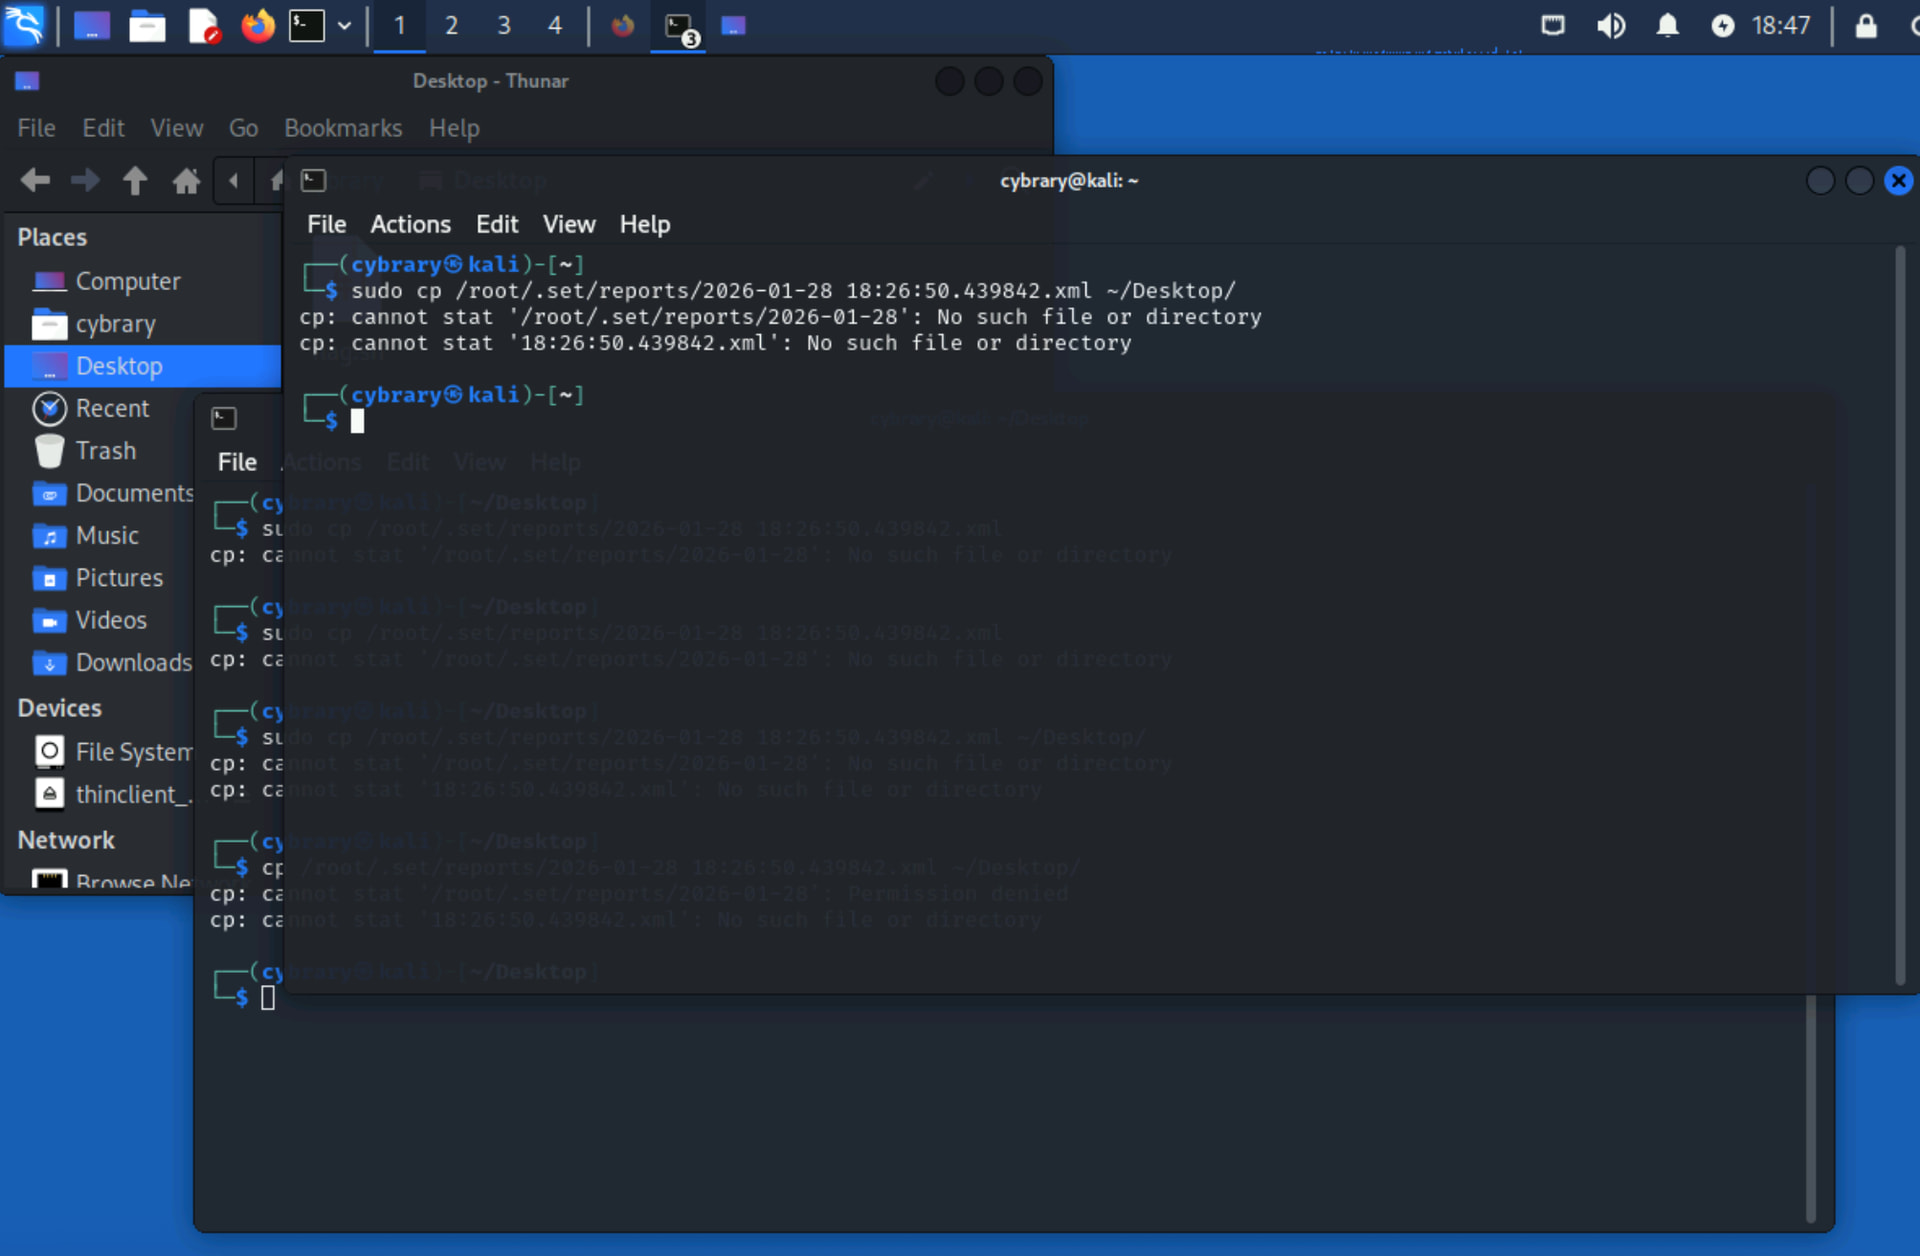The height and width of the screenshot is (1256, 1920).
Task: Open the terminal emulator launcher in panel
Action: pos(306,25)
